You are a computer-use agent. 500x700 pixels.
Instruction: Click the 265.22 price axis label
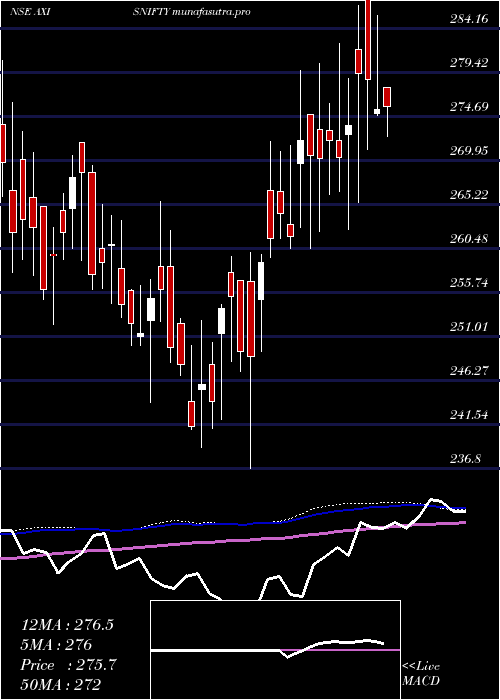click(469, 195)
